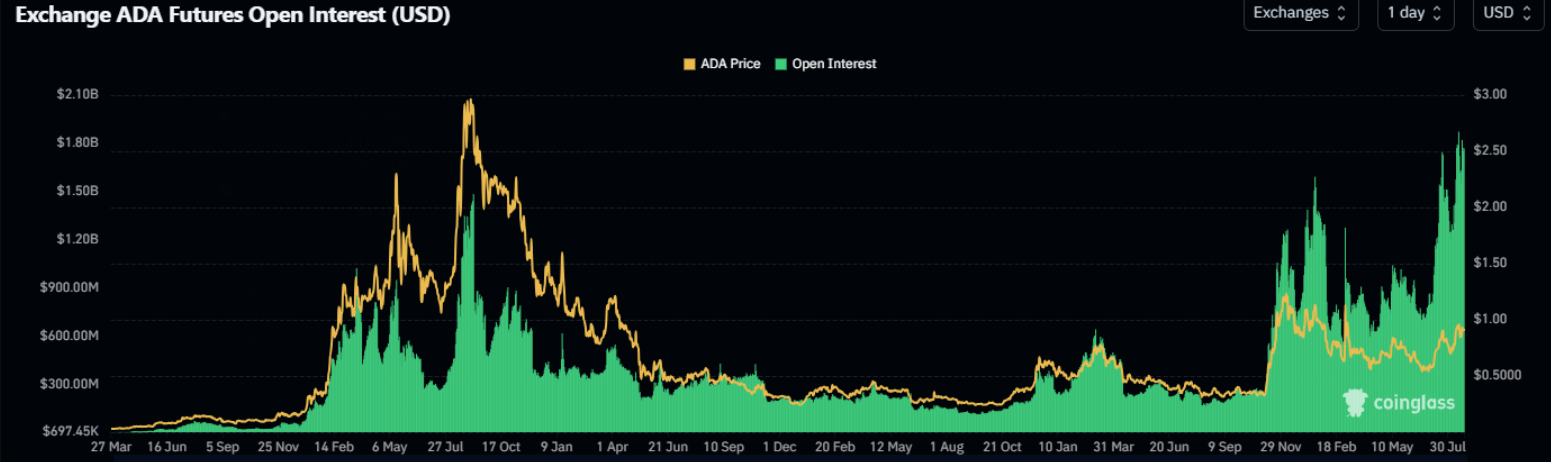The width and height of the screenshot is (1551, 462).
Task: Click the $1.50 right axis label
Action: 1490,262
